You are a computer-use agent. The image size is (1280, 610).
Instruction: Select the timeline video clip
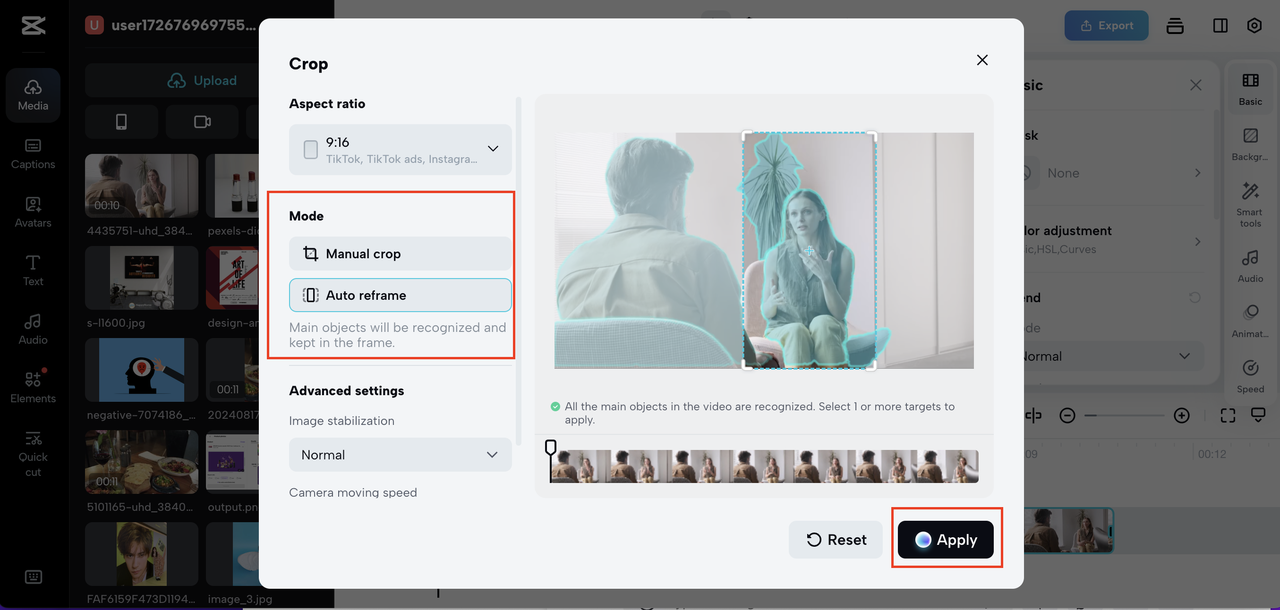1068,530
